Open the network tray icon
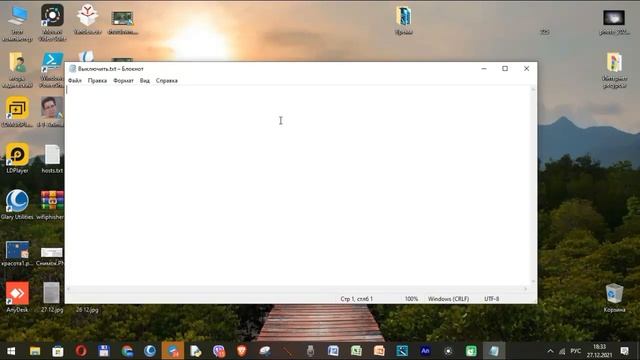The image size is (640, 360). 562,351
